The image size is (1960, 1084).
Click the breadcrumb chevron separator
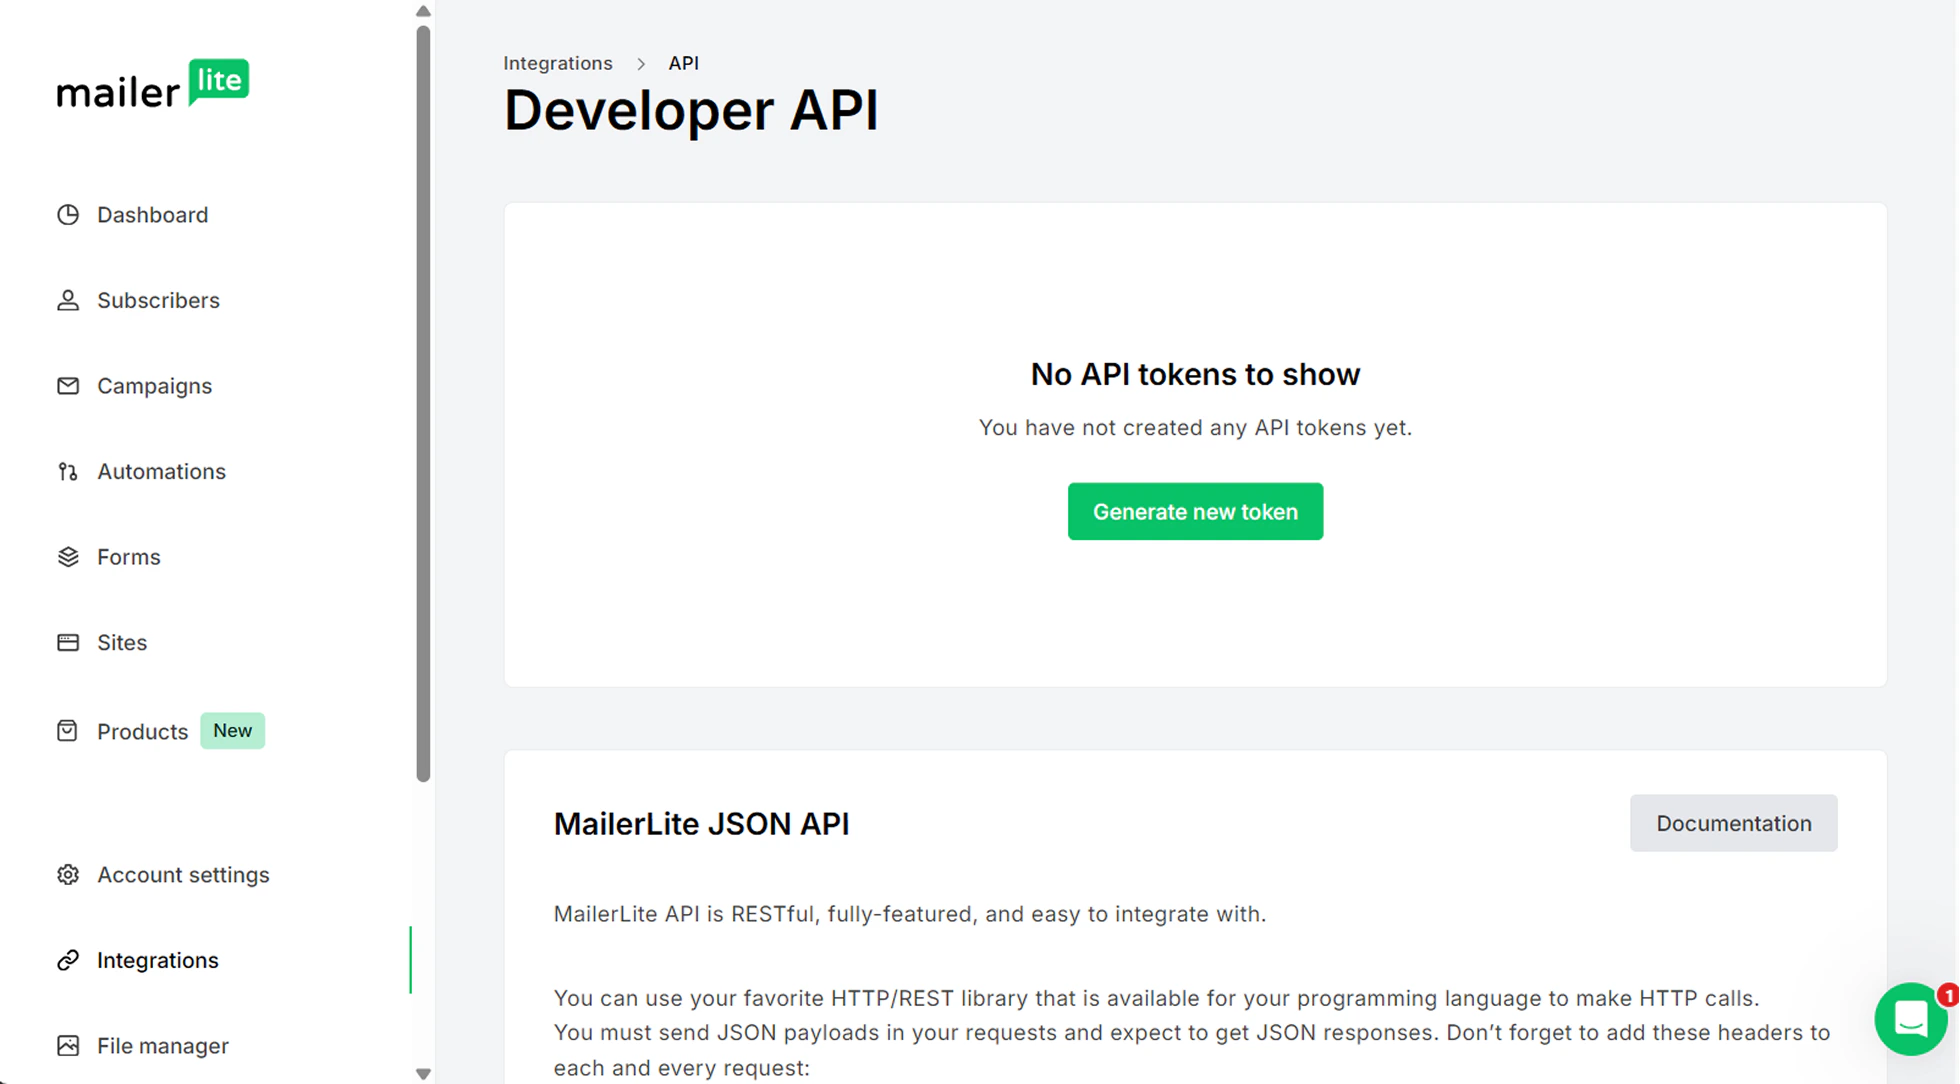[x=641, y=64]
